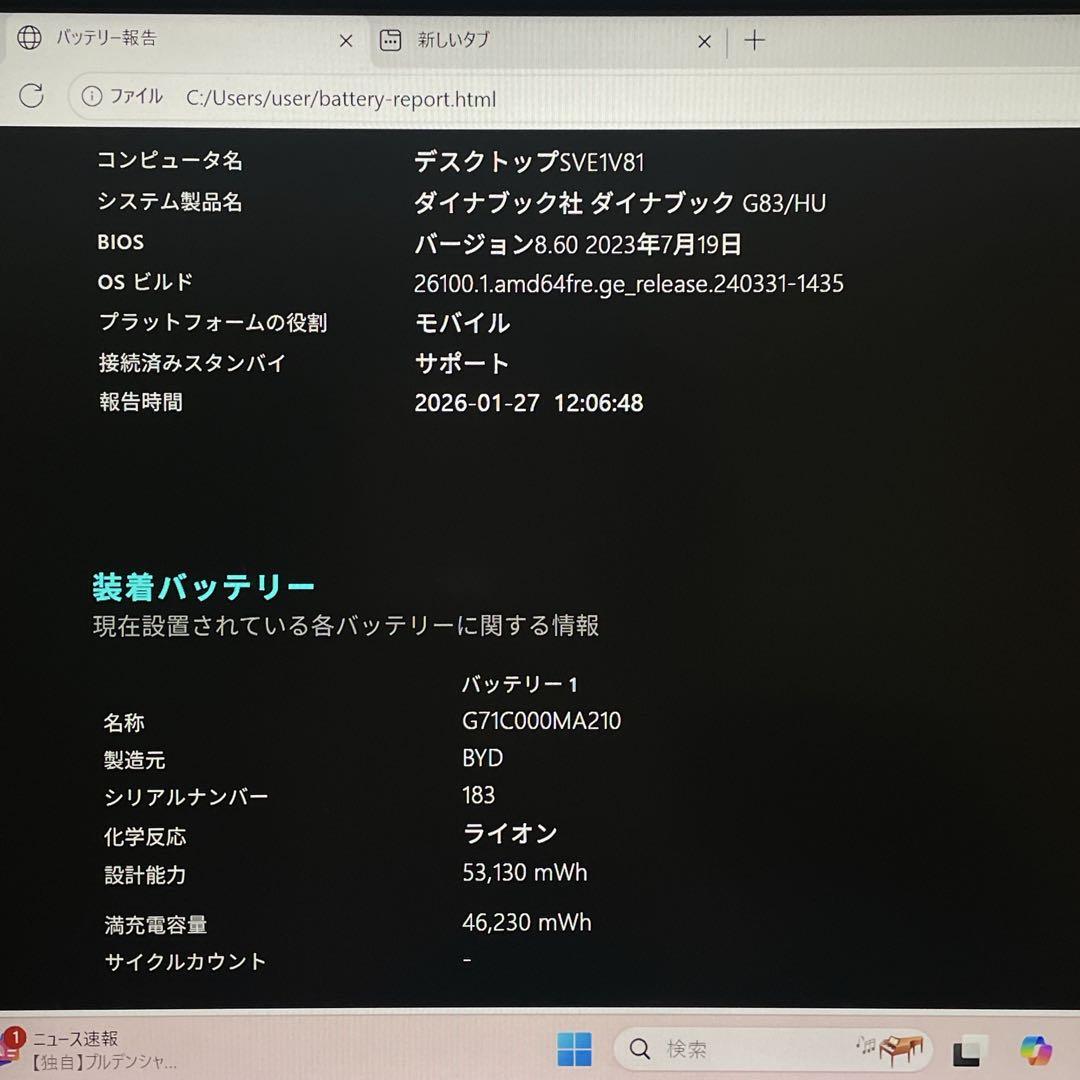1080x1080 pixels.
Task: Close the battery report tab
Action: [x=346, y=40]
